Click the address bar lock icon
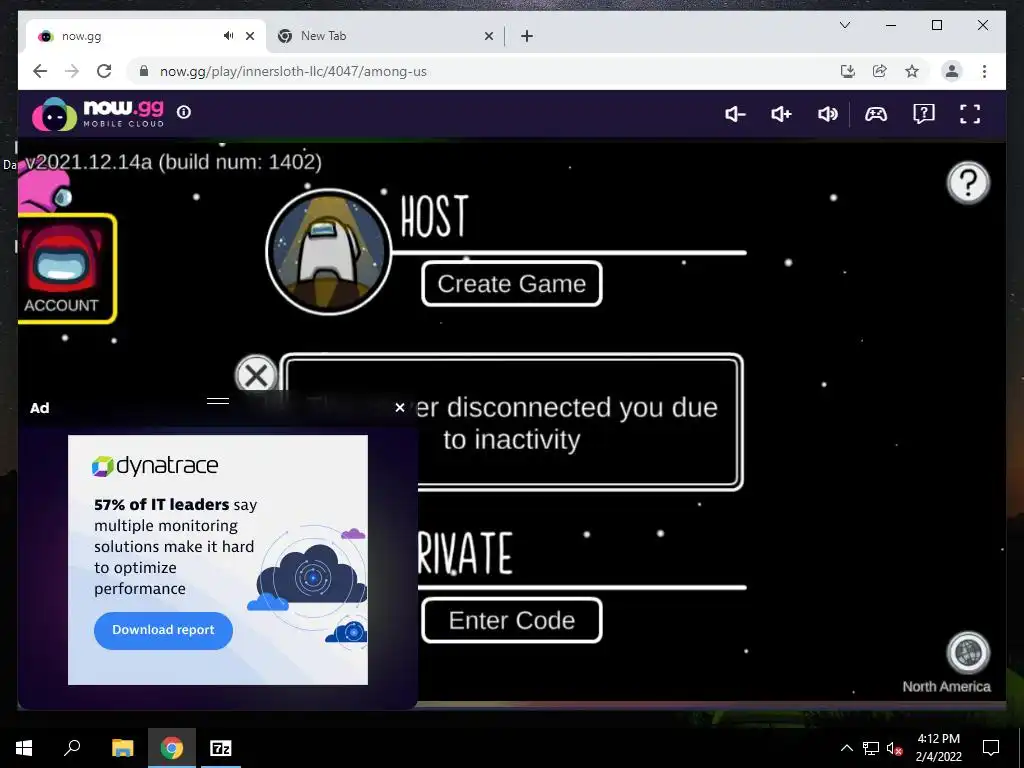This screenshot has width=1024, height=768. pos(144,71)
